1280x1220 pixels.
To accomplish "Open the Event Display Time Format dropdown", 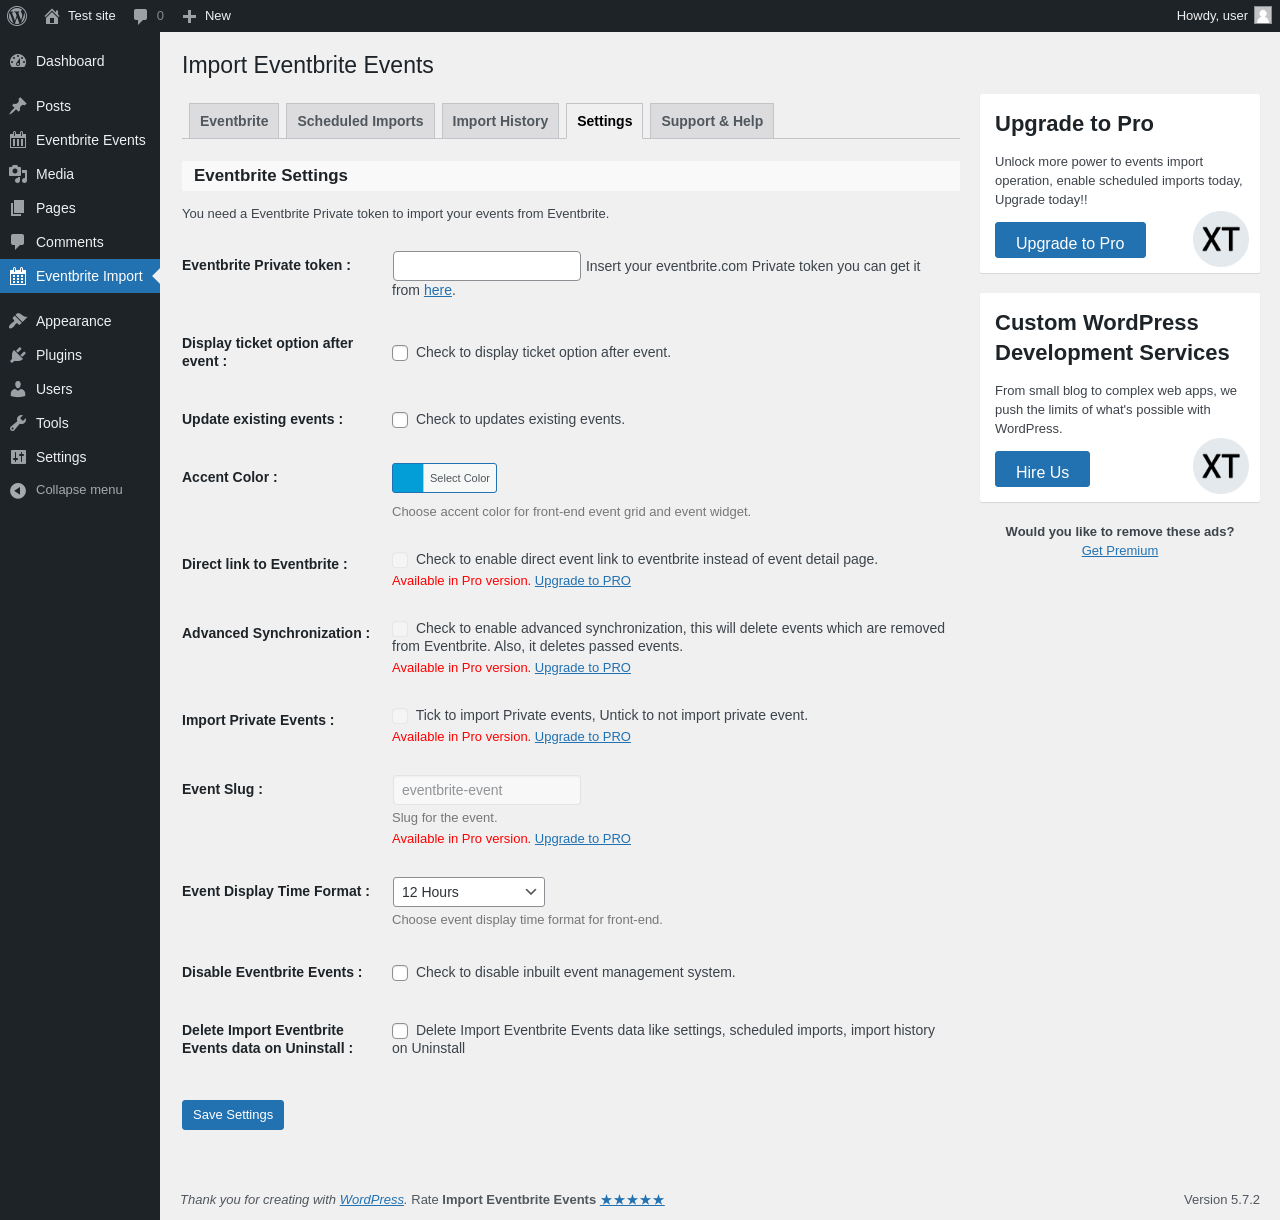I will pos(469,892).
